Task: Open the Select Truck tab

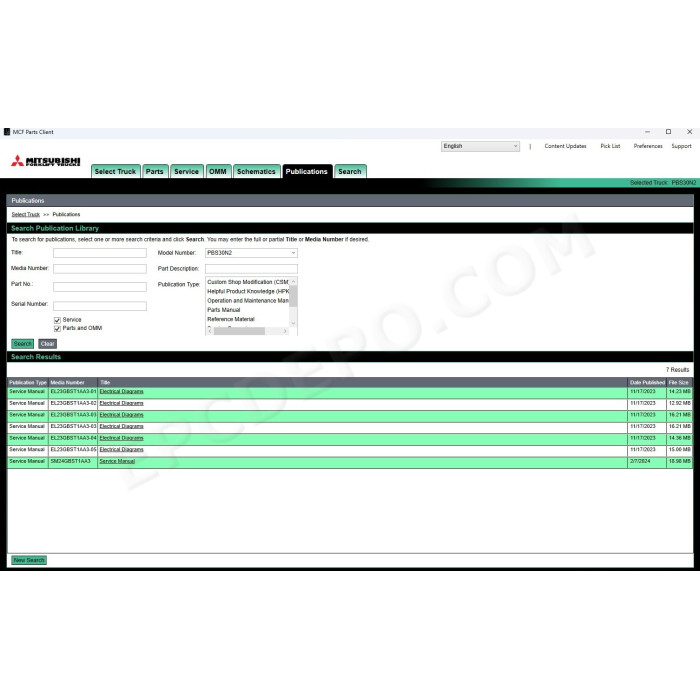Action: (116, 171)
